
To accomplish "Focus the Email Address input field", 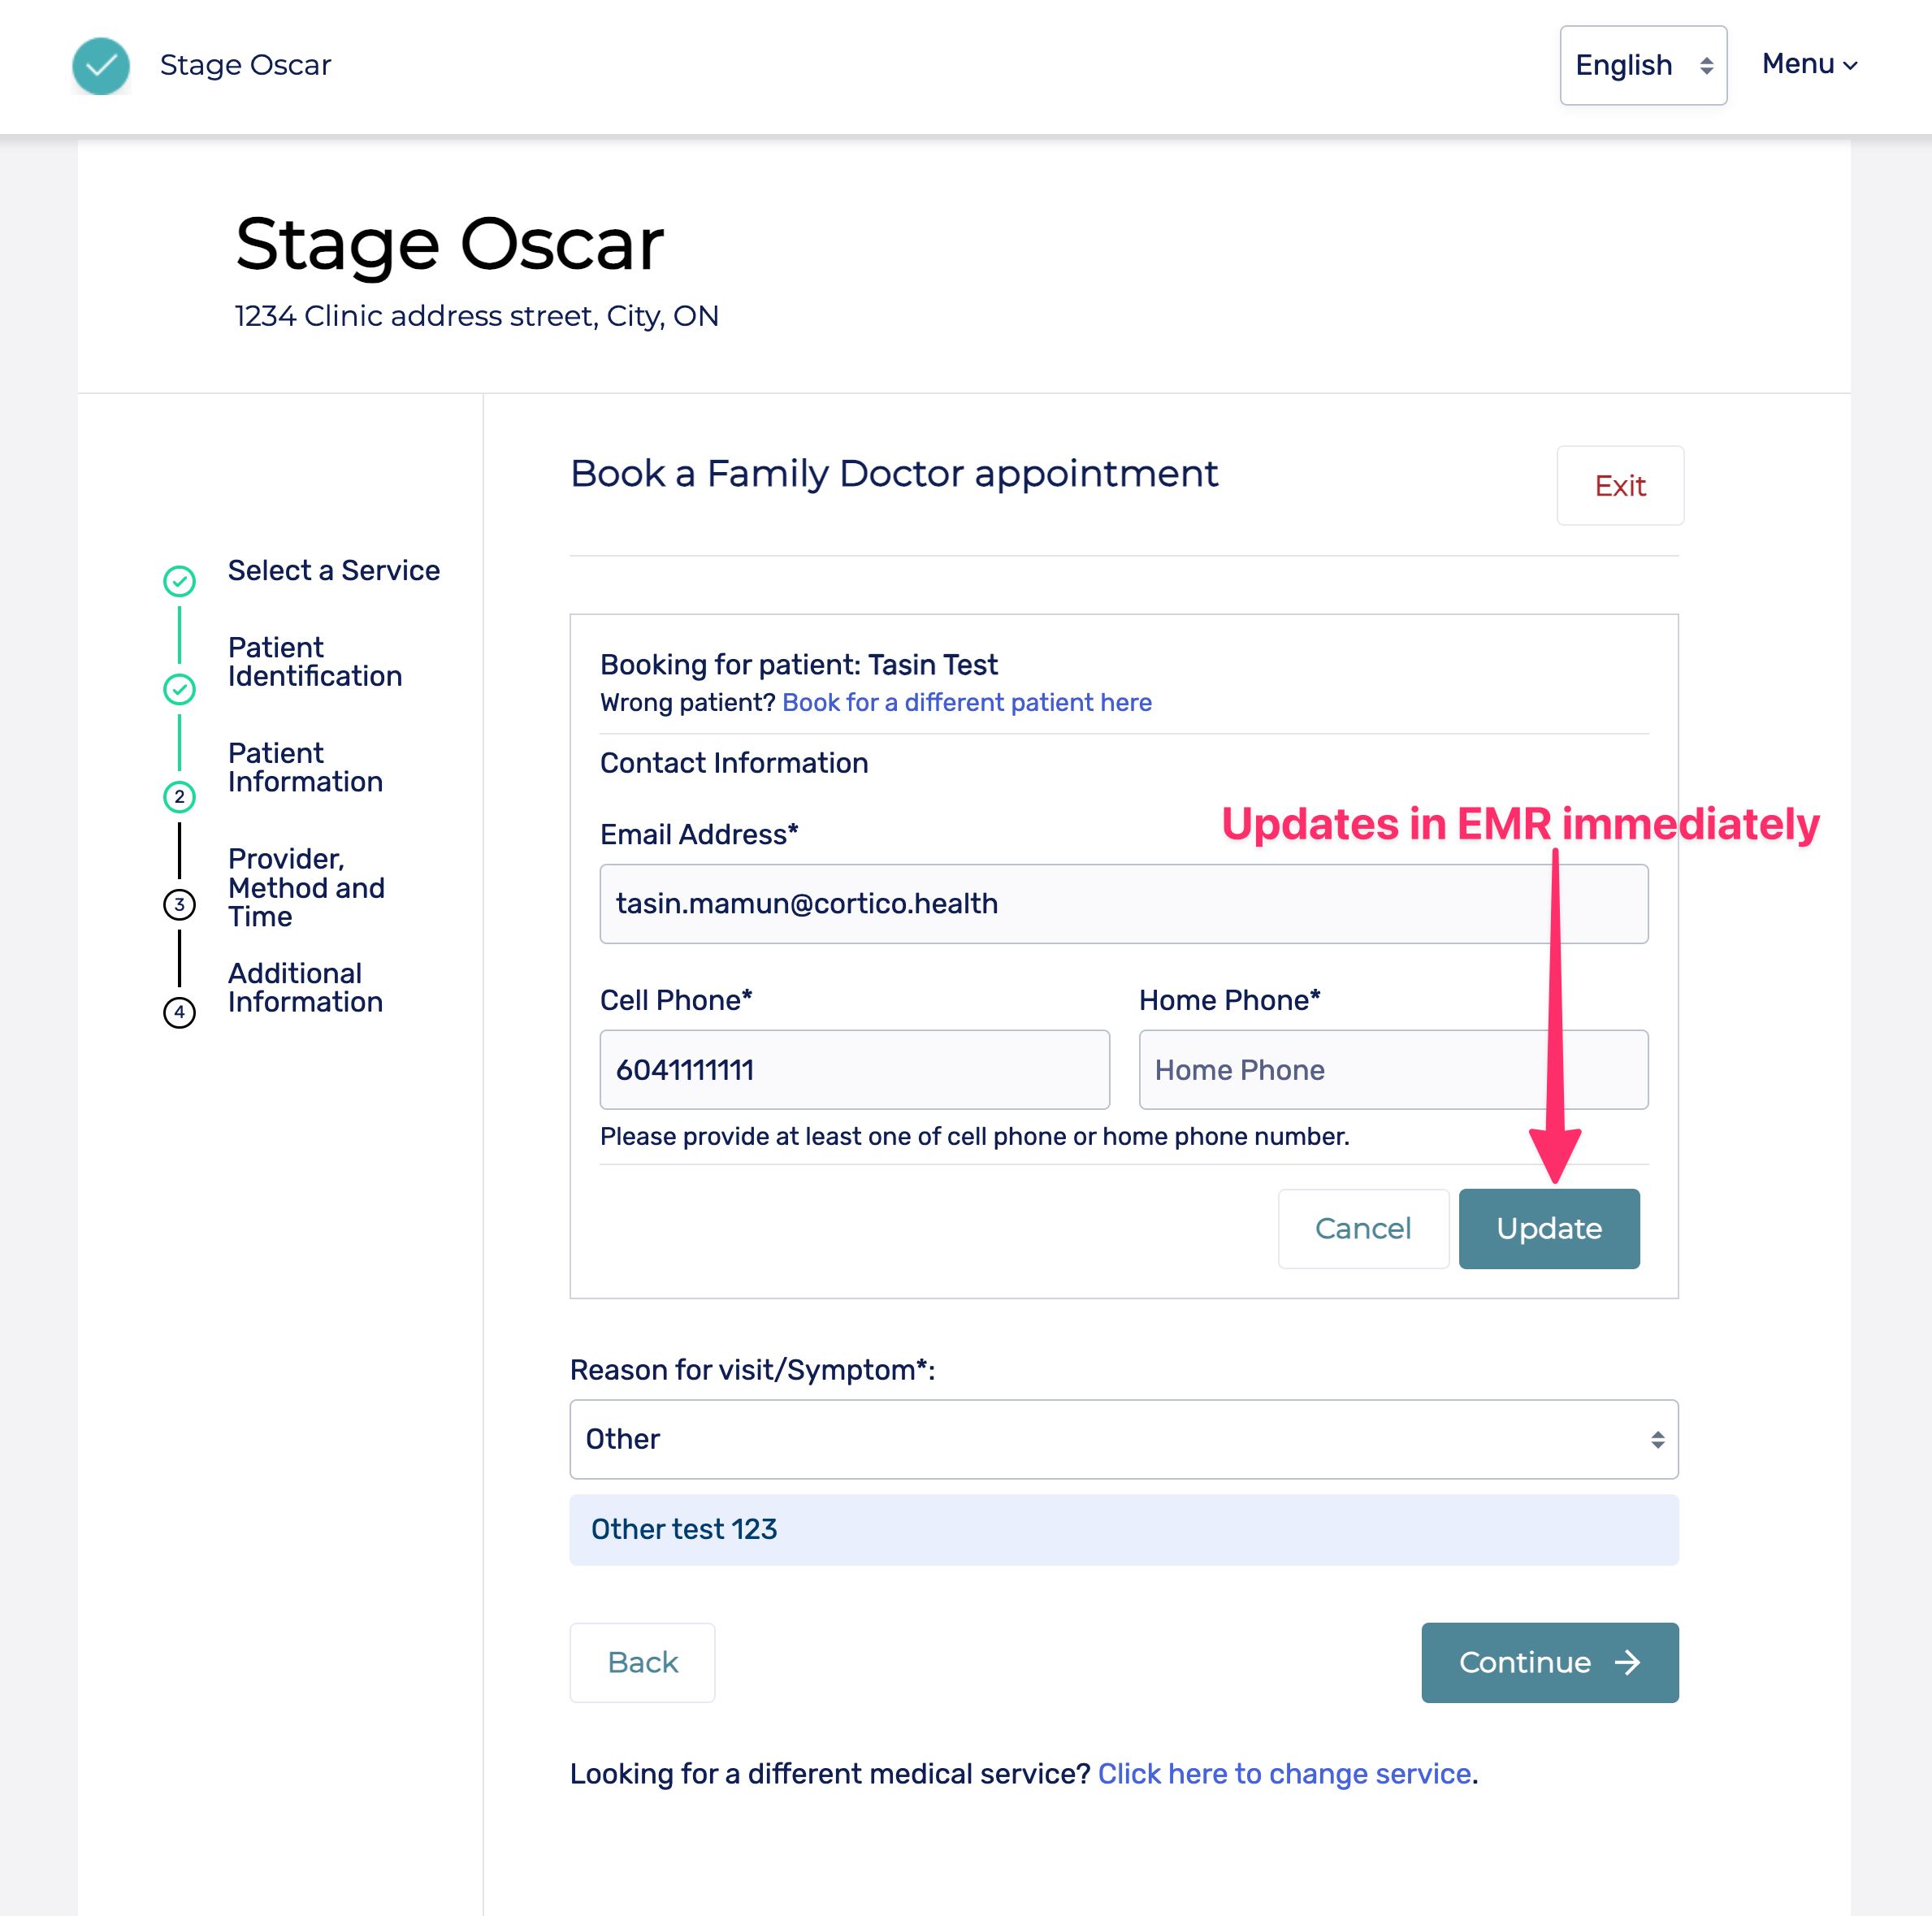I will coord(1123,904).
